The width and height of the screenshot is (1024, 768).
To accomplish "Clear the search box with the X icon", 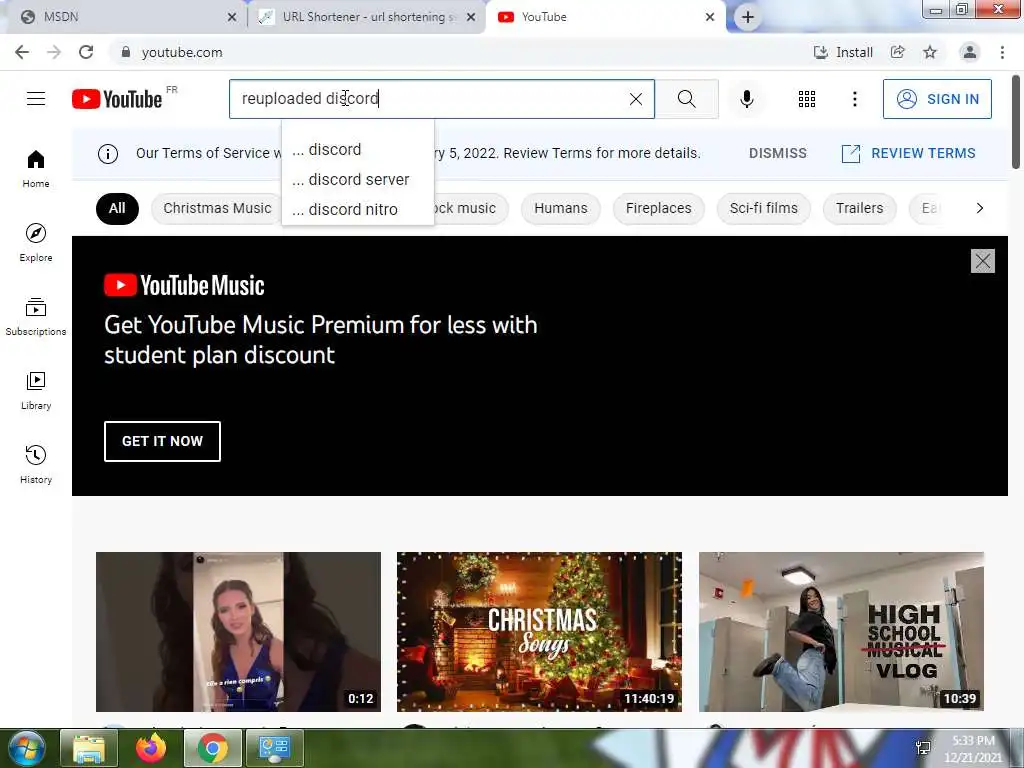I will click(635, 99).
